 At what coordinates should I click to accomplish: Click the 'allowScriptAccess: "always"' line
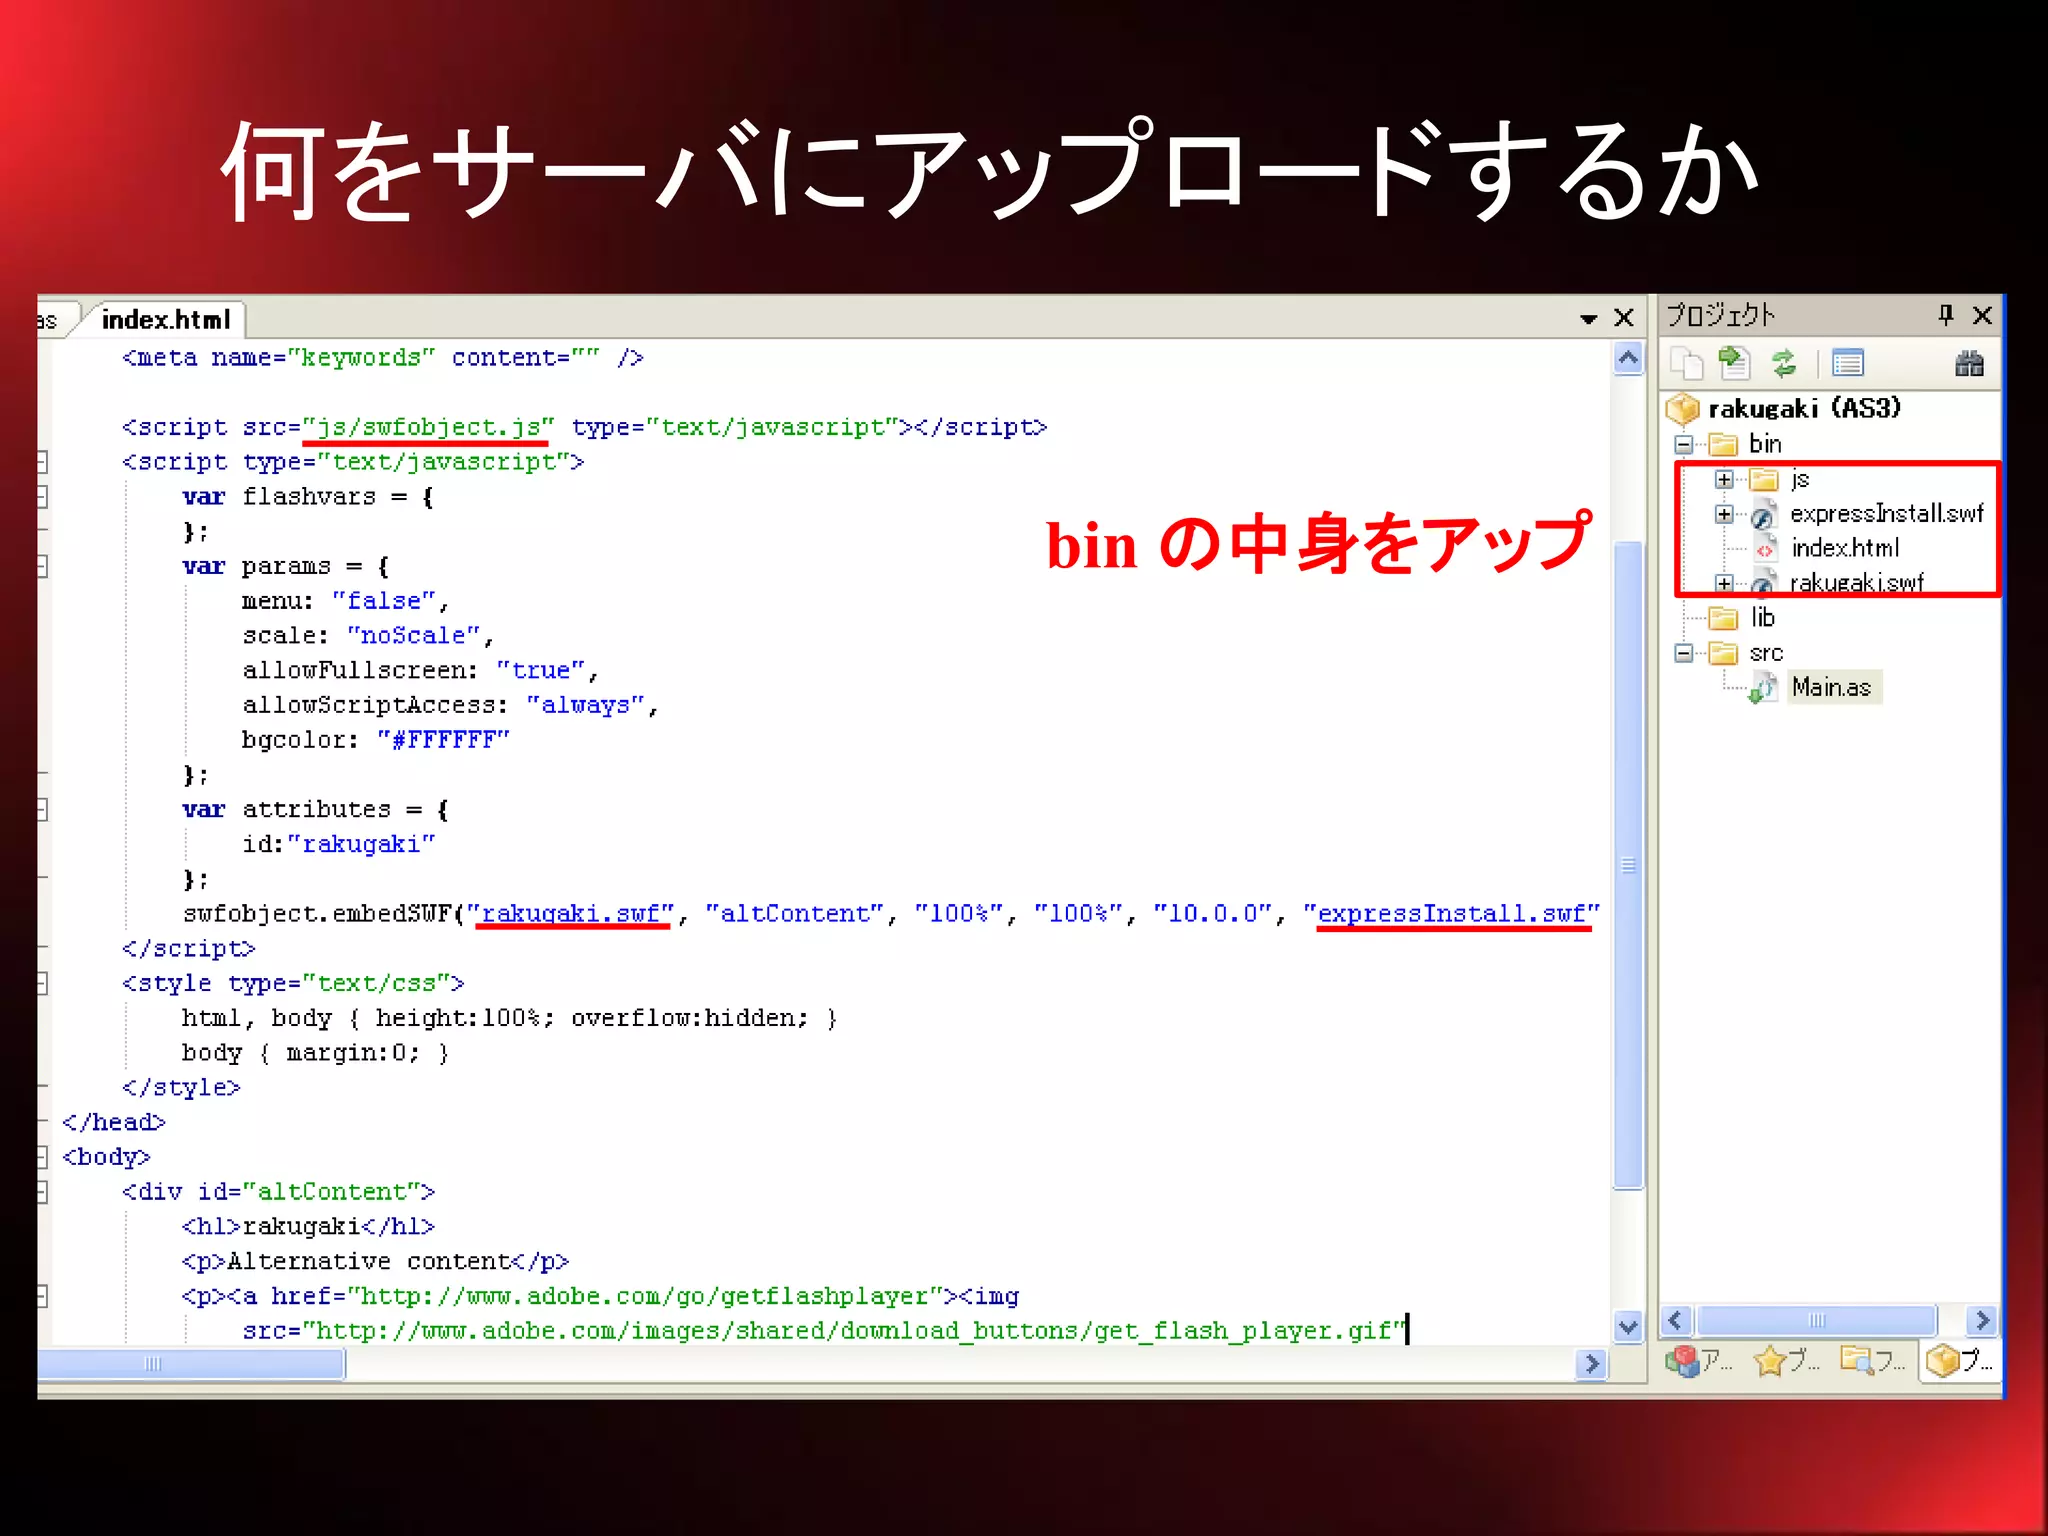[450, 706]
